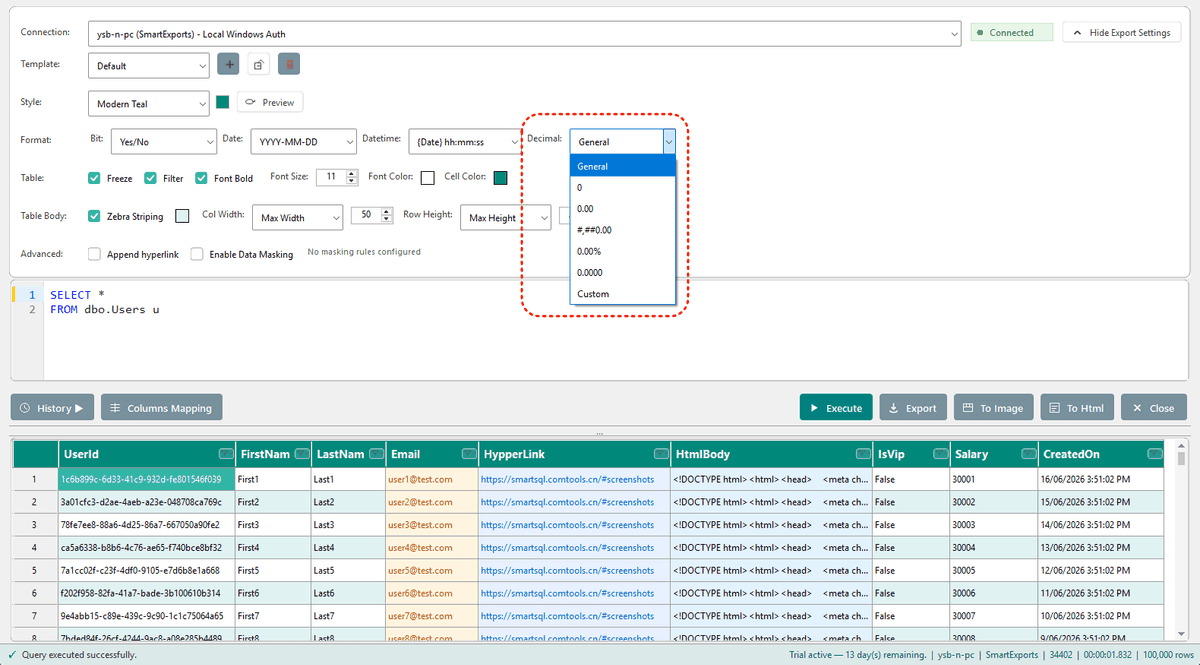The height and width of the screenshot is (665, 1200).
Task: Click the Font Size stepper field
Action: pyautogui.click(x=337, y=177)
